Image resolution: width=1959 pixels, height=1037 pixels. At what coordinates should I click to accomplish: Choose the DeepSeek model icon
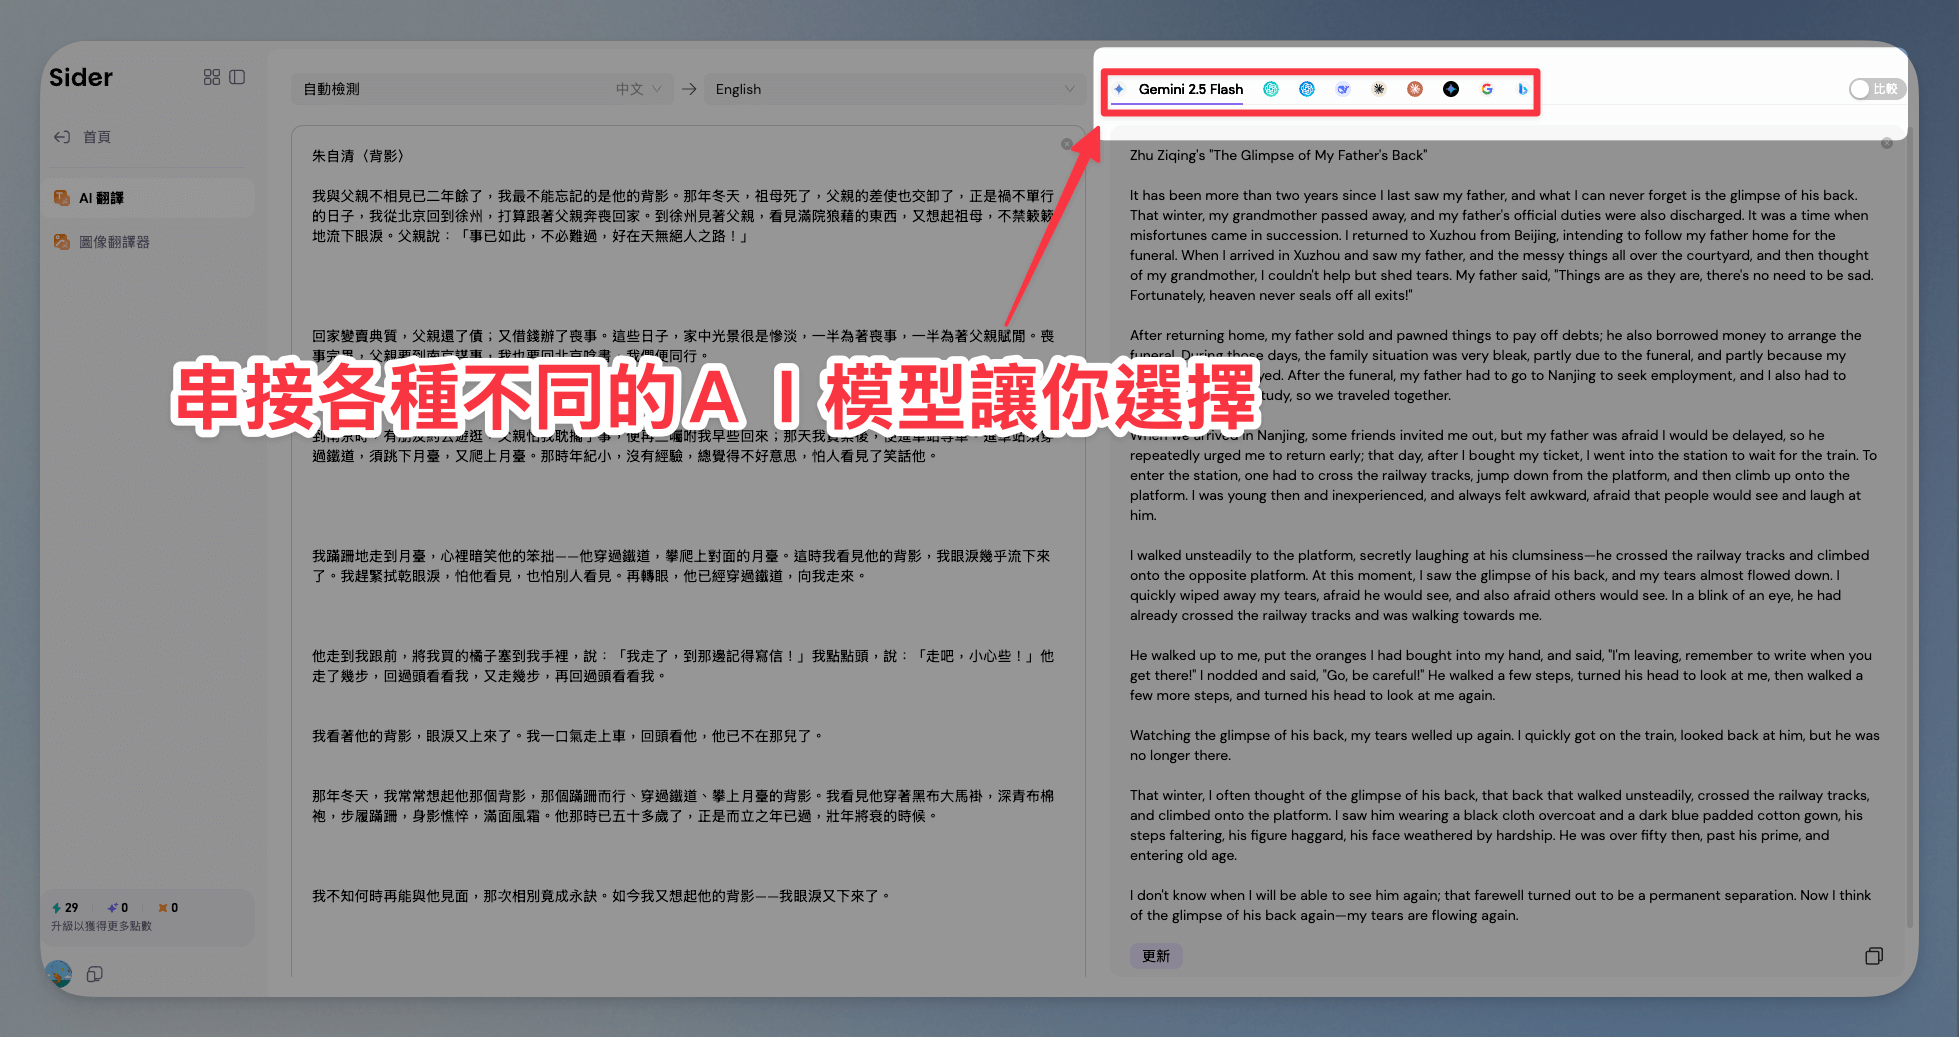tap(1343, 89)
